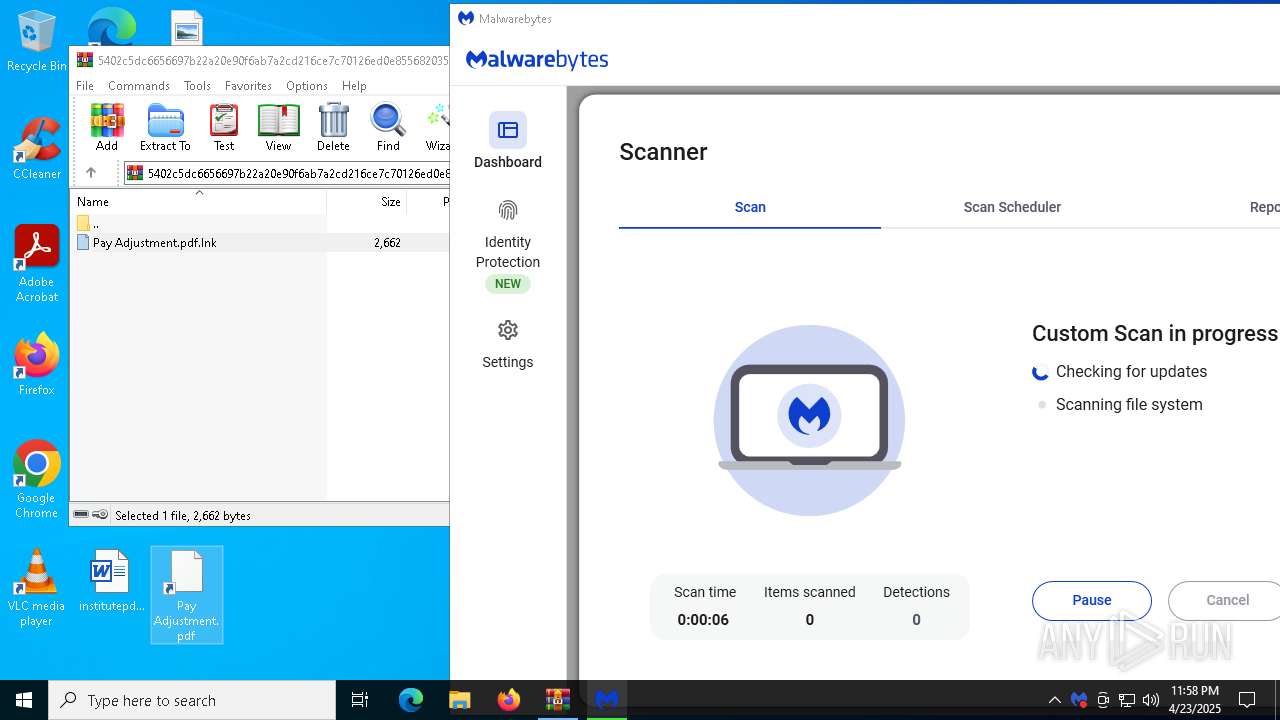Sort files by Size column in WinRAR
Viewport: 1280px width, 720px height.
tap(367, 201)
